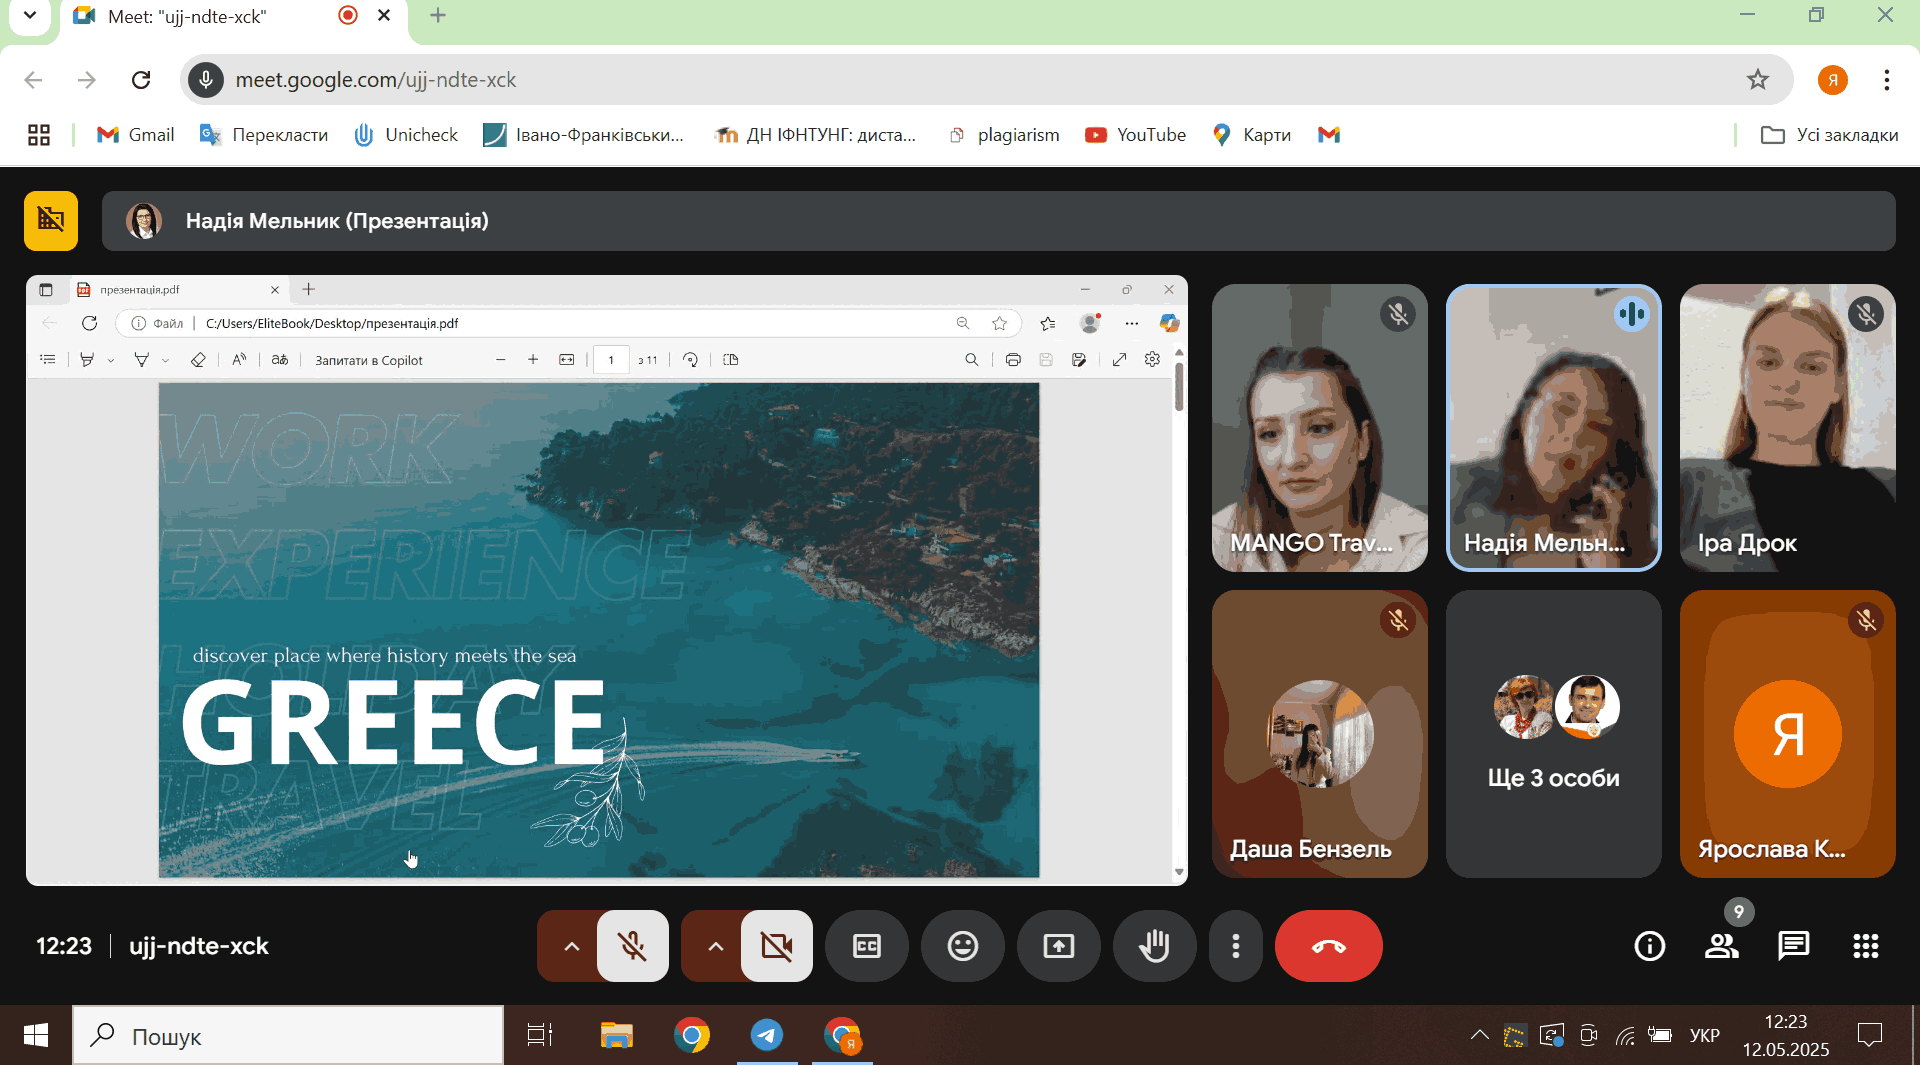Click print icon in shared PDF toolbar
Image resolution: width=1920 pixels, height=1065 pixels.
pos(1013,360)
